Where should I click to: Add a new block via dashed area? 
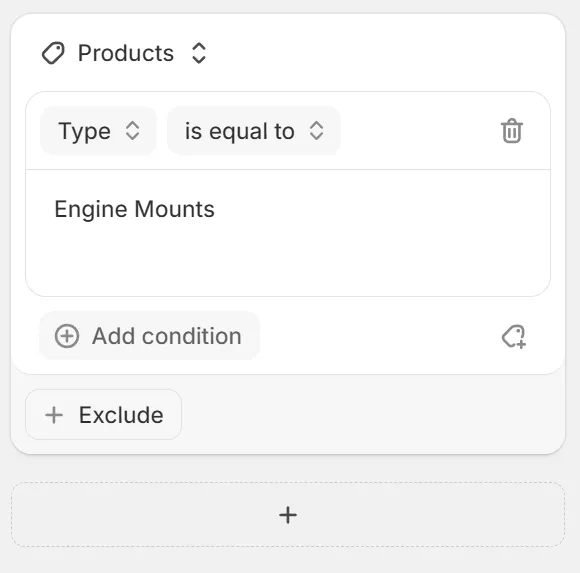coord(288,515)
